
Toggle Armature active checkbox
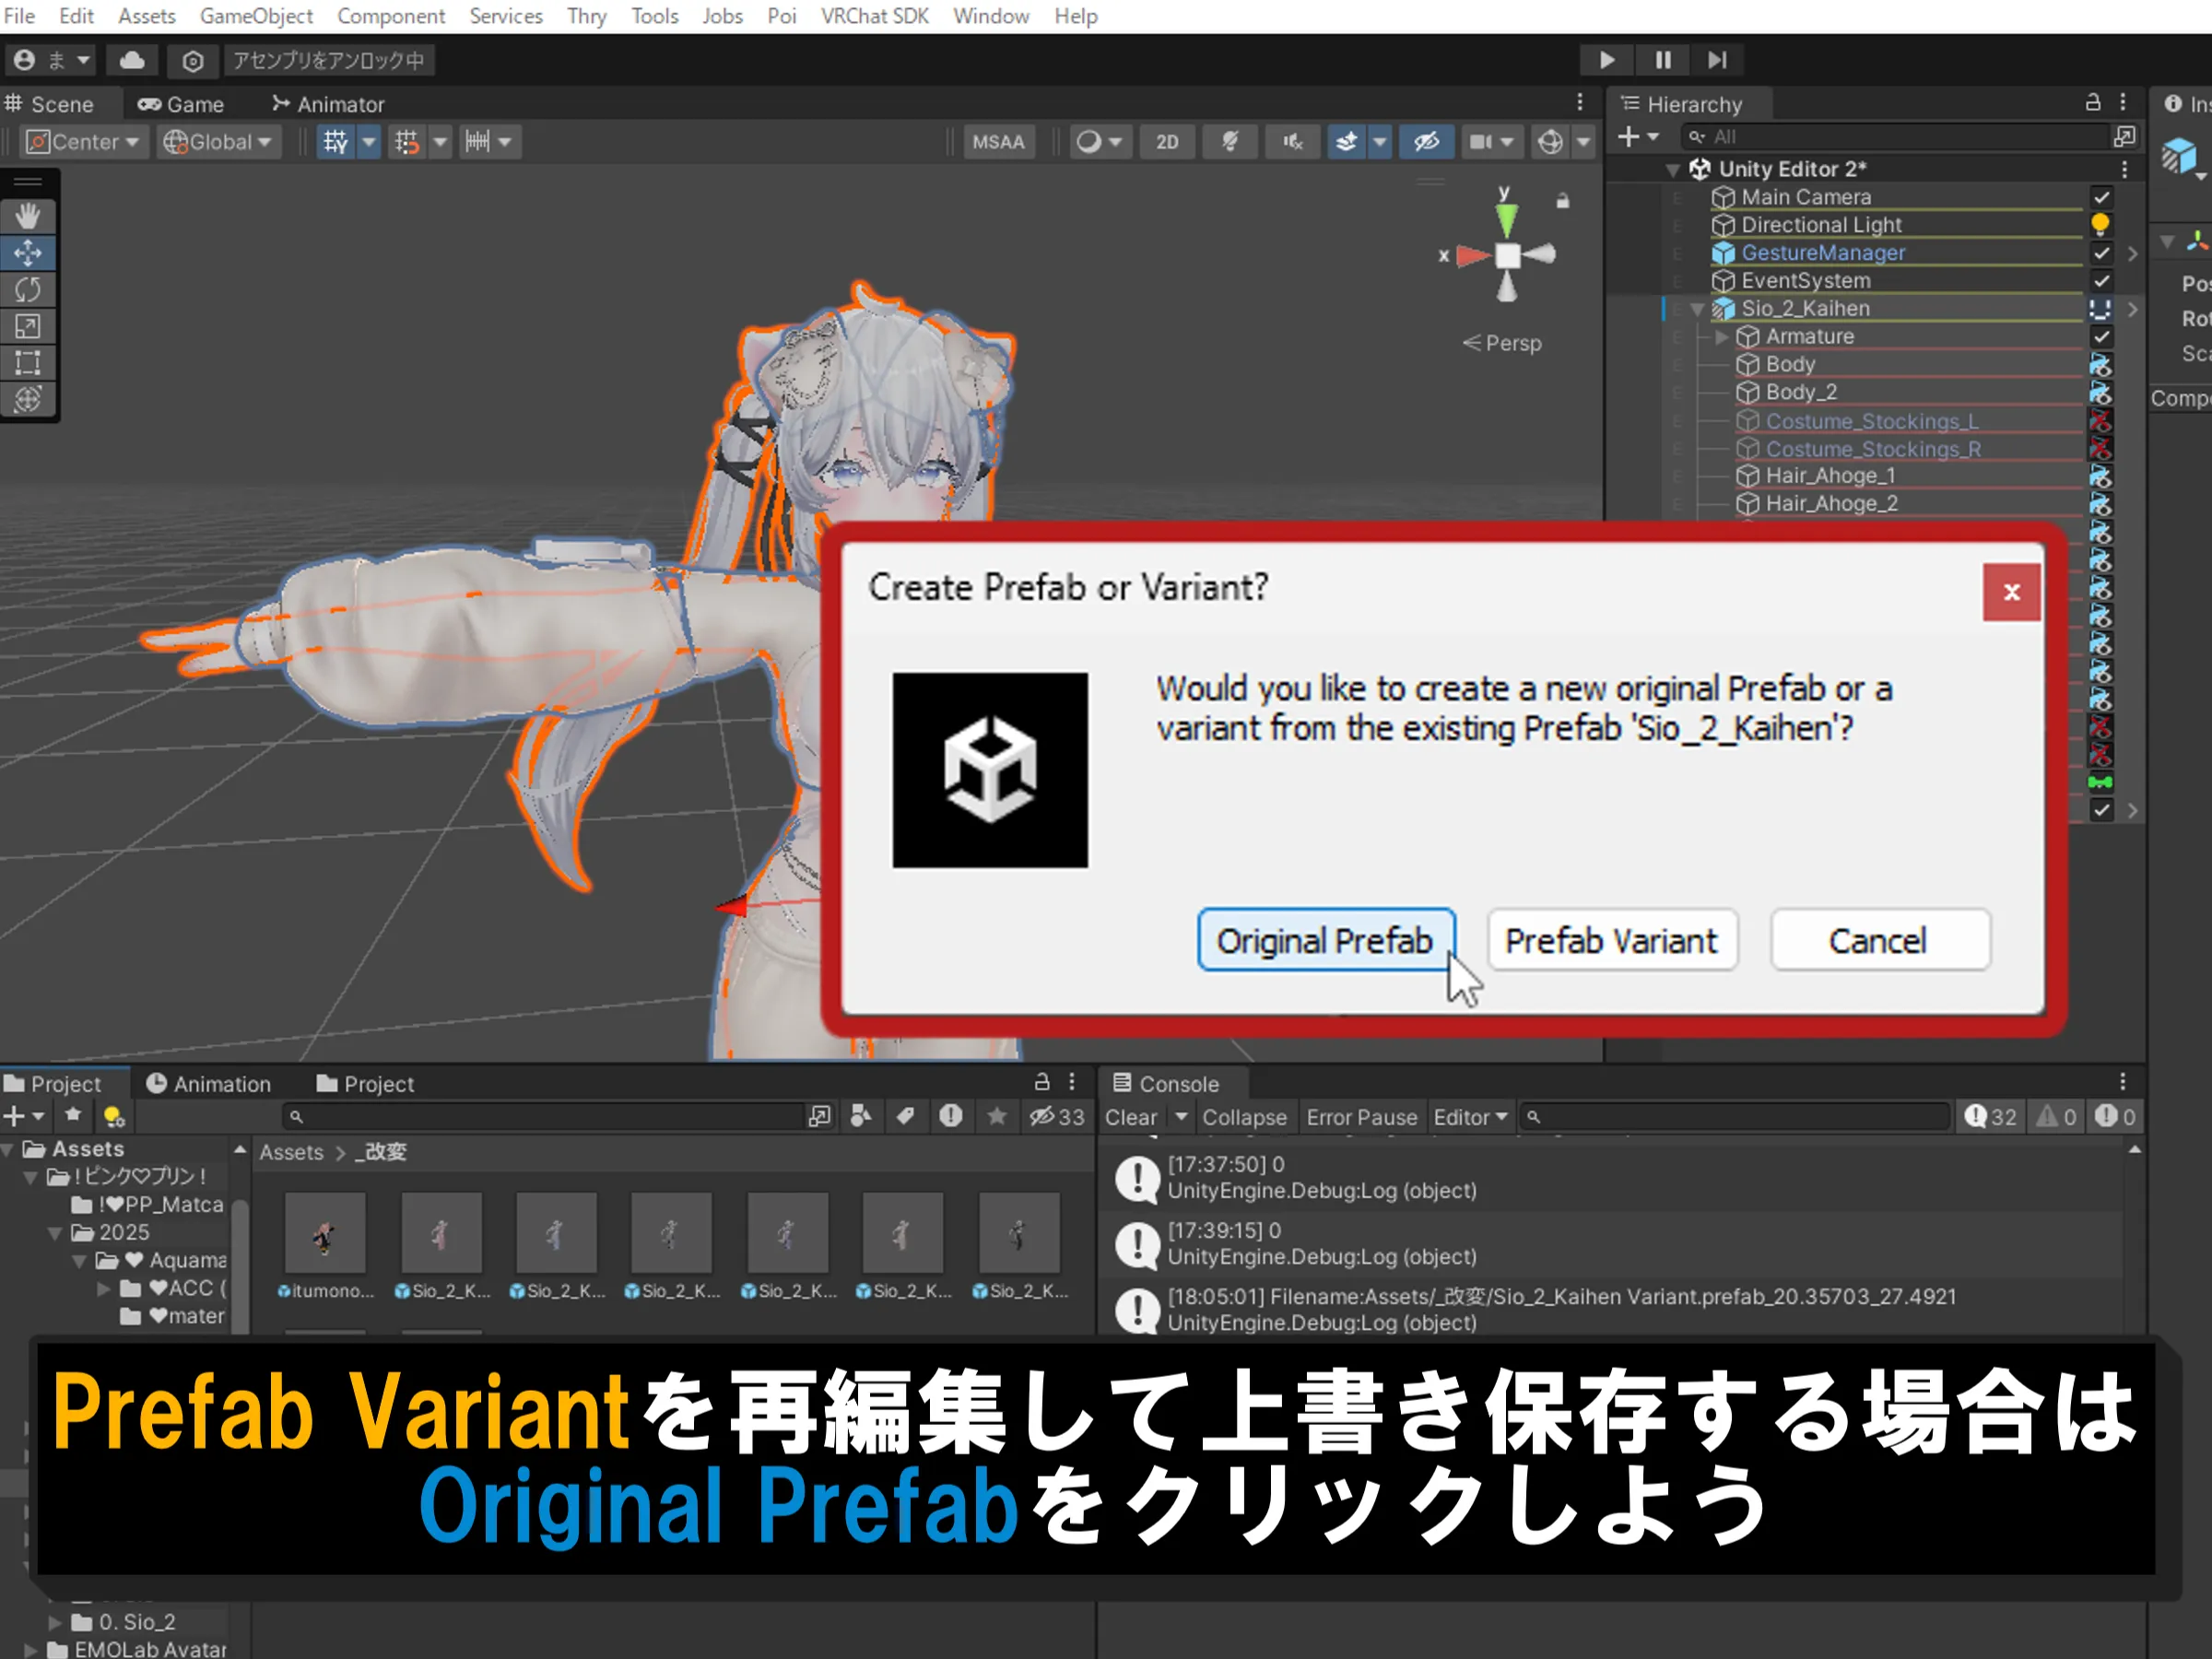[x=2101, y=337]
